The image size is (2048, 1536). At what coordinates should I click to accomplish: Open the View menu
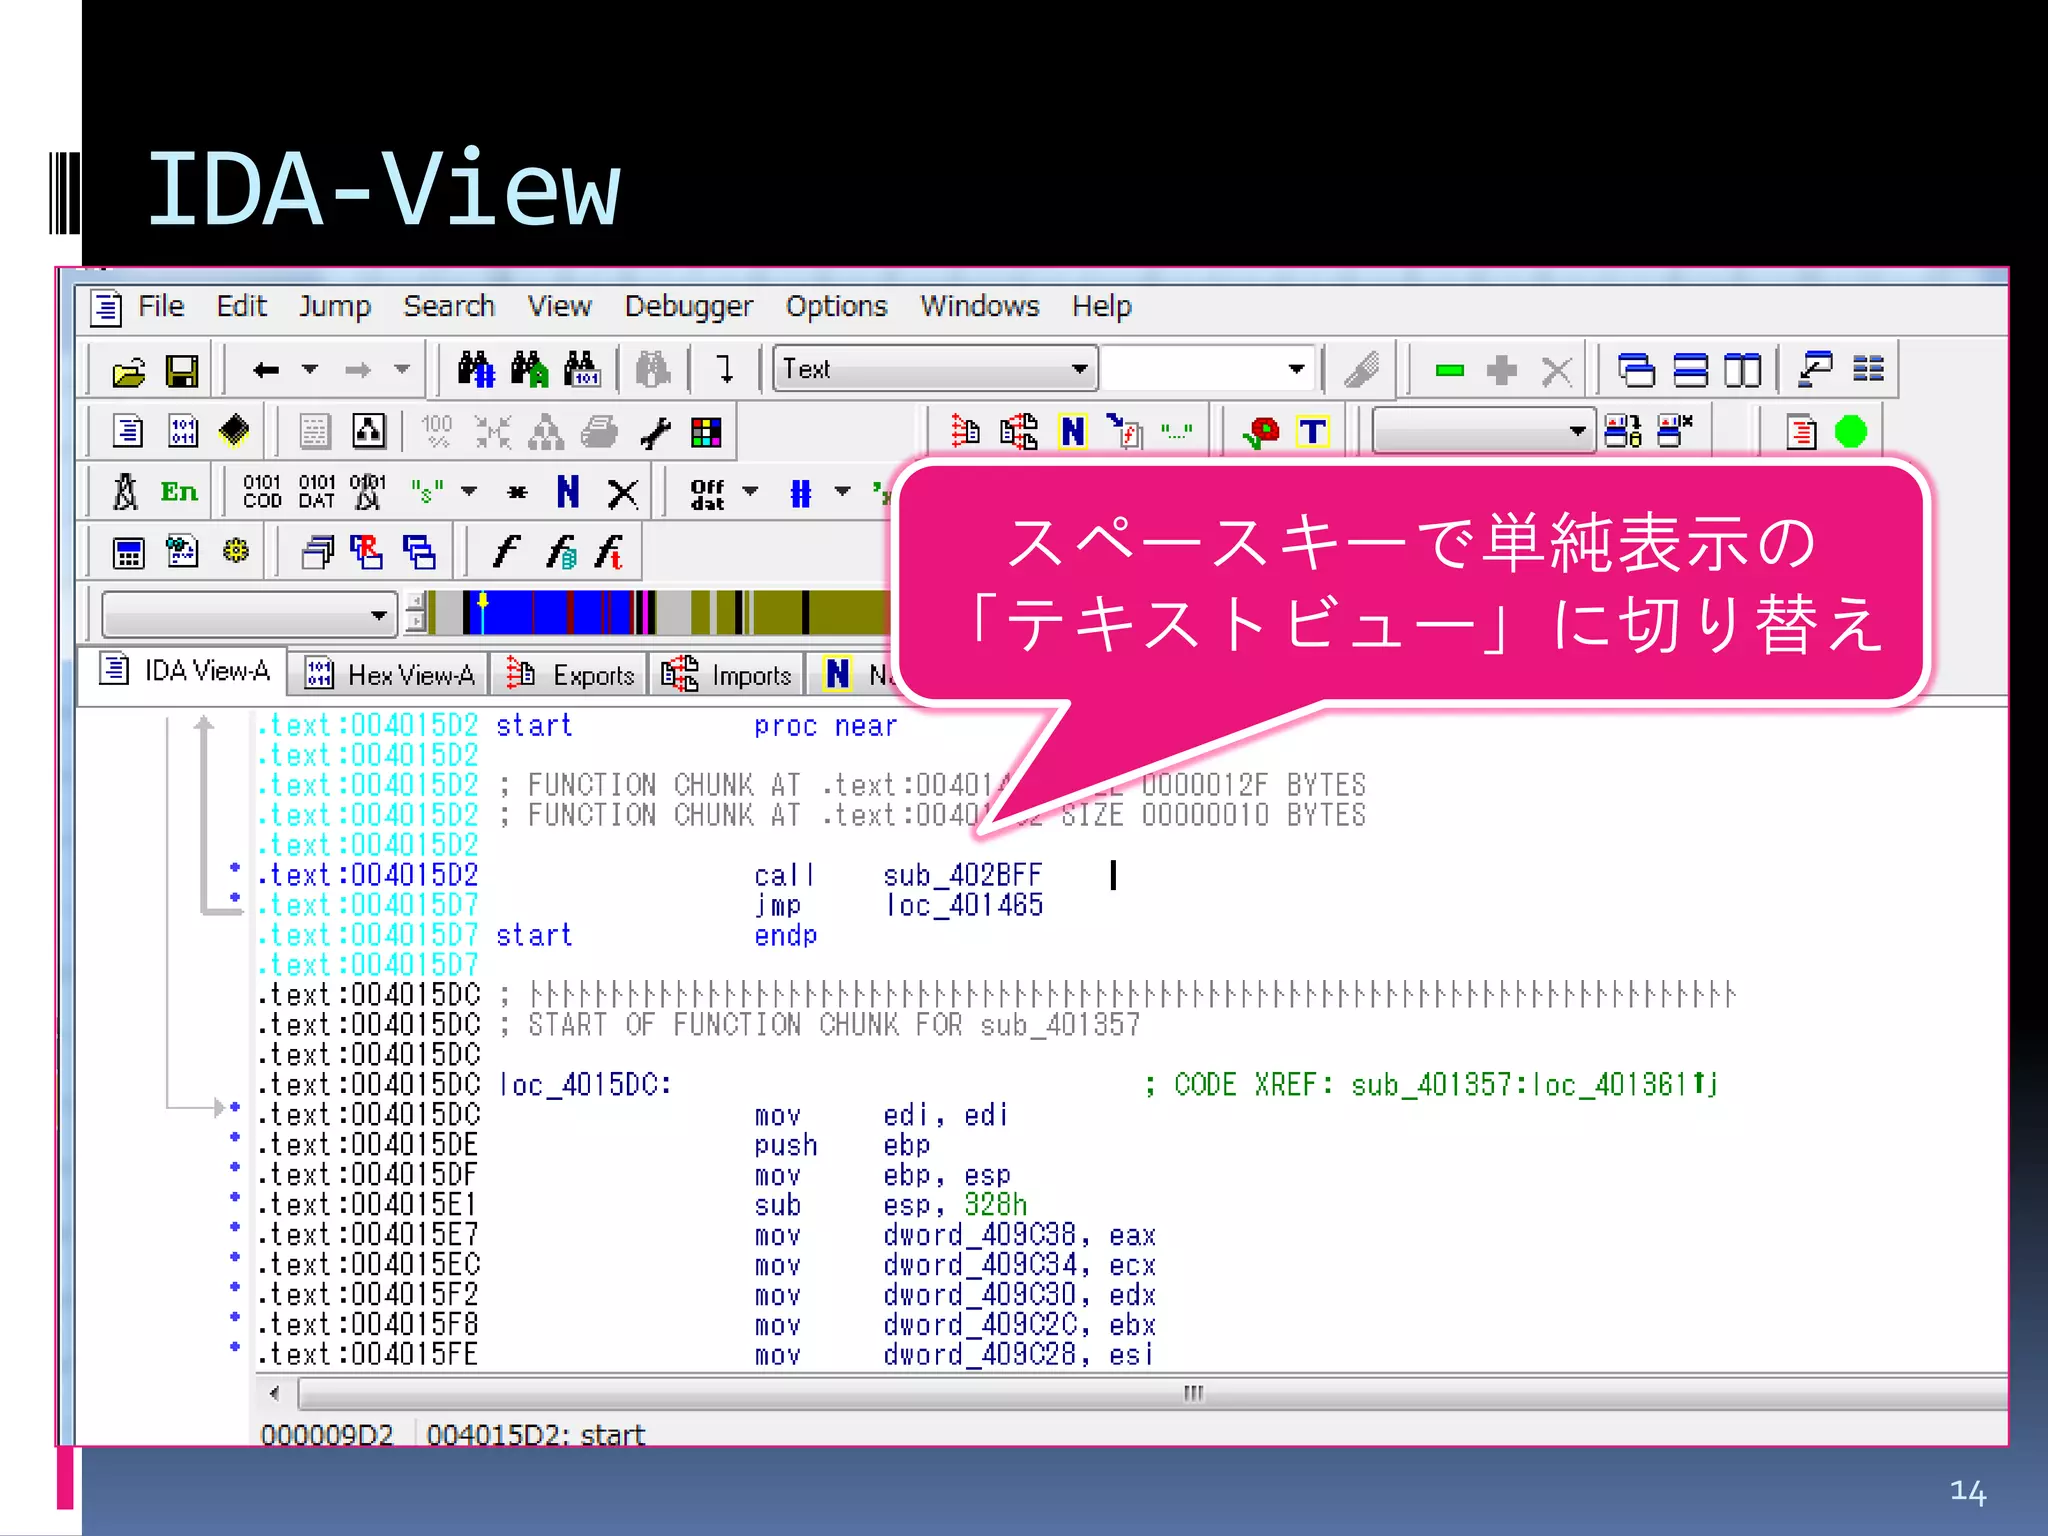559,306
